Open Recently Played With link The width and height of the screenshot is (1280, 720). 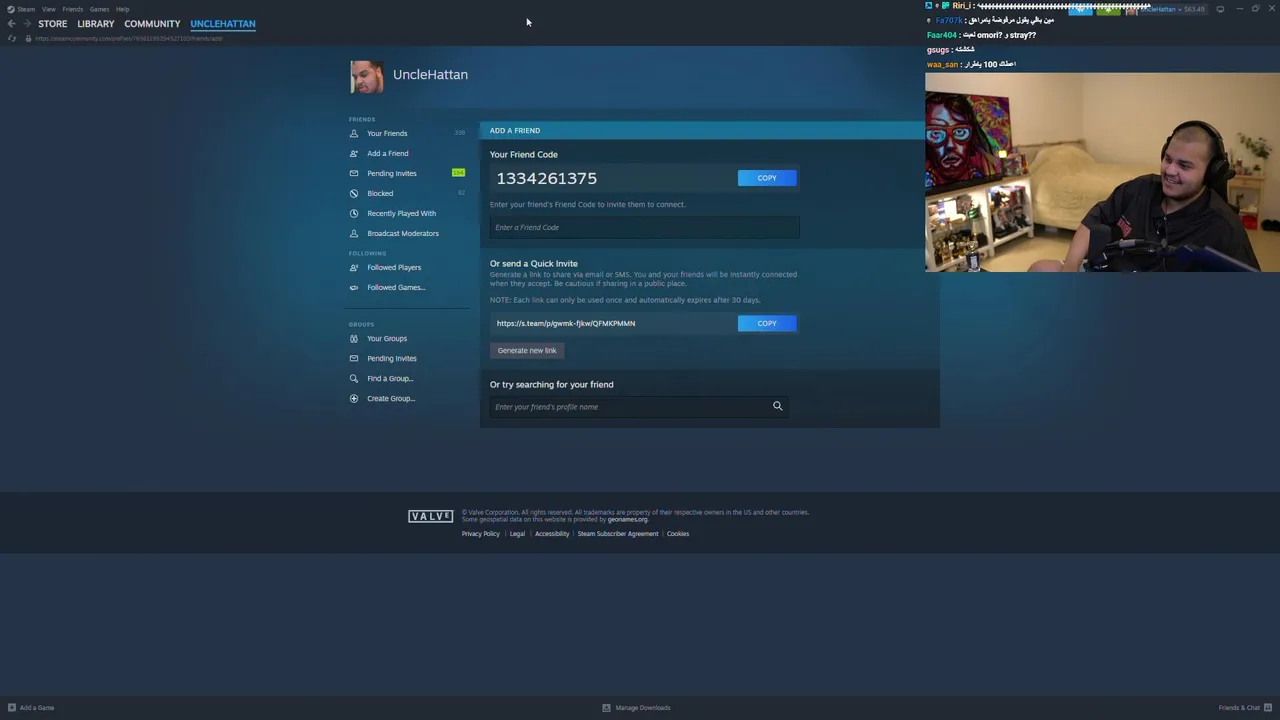click(401, 213)
